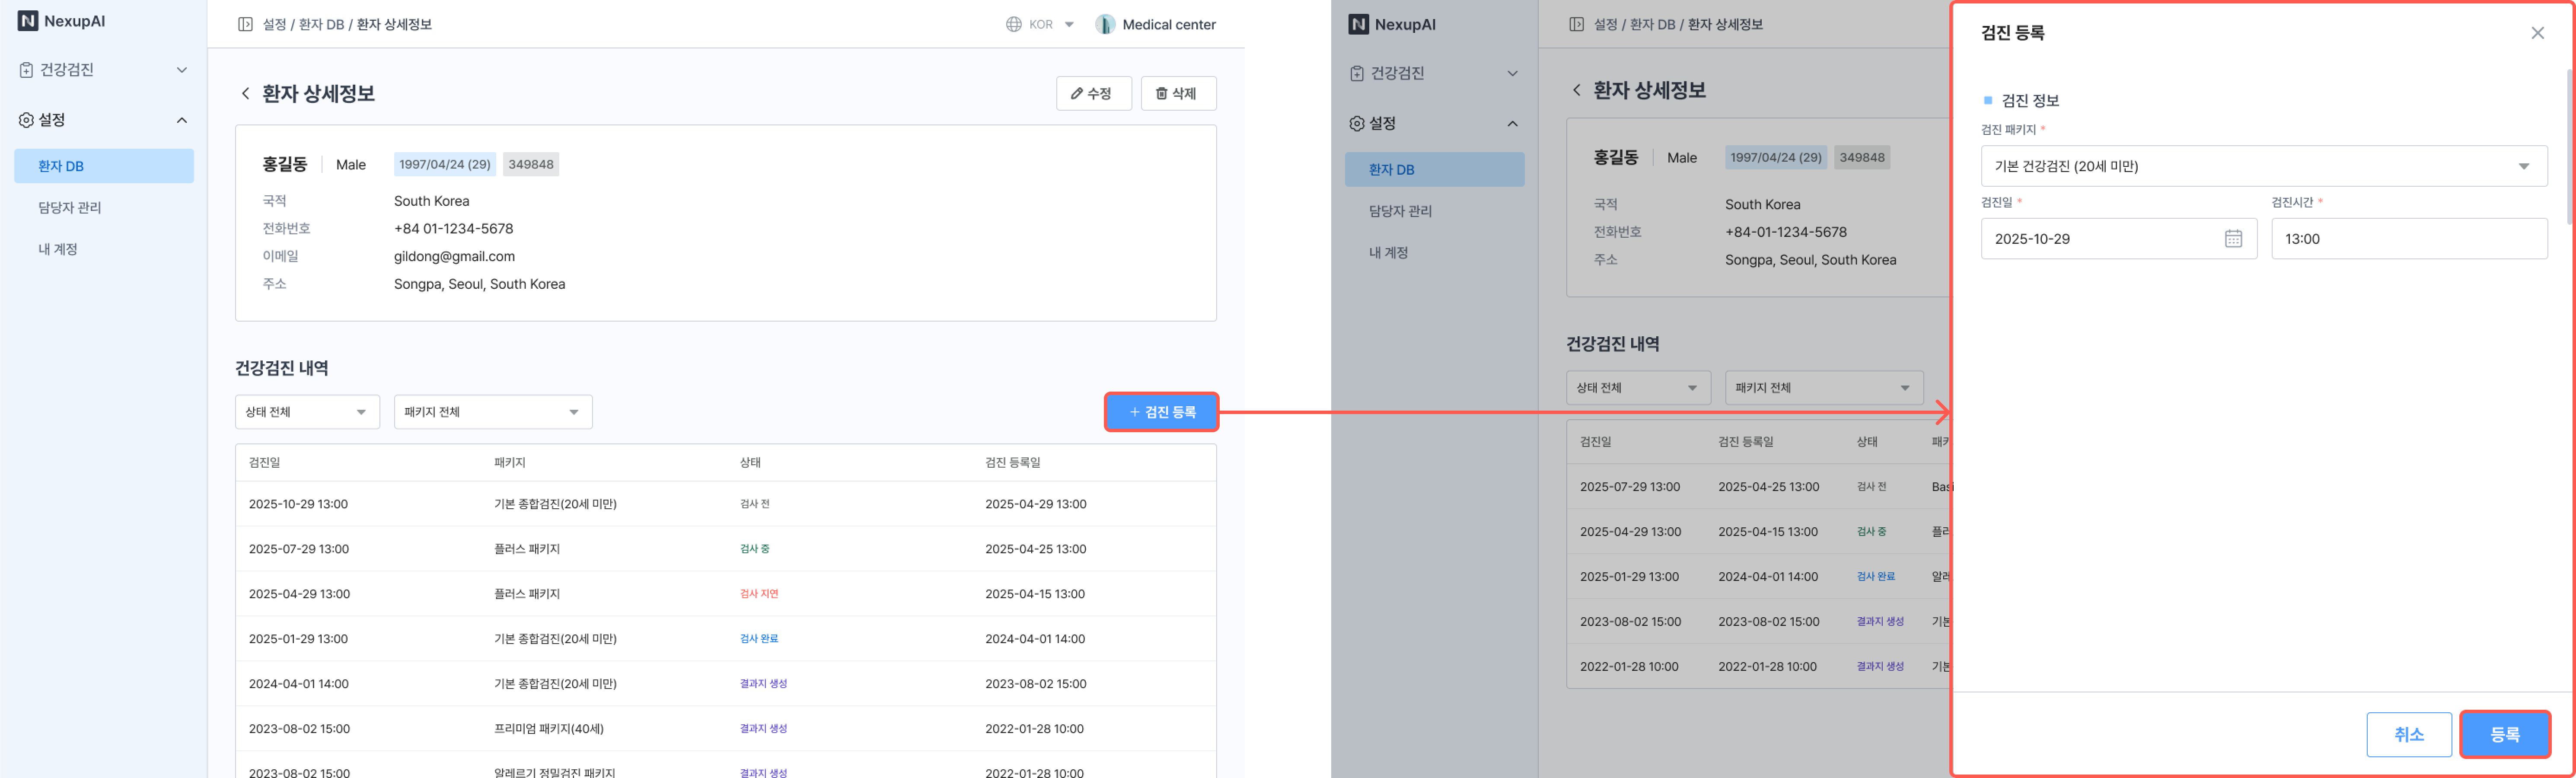Click the globe language icon
The image size is (2576, 778).
coord(1013,24)
